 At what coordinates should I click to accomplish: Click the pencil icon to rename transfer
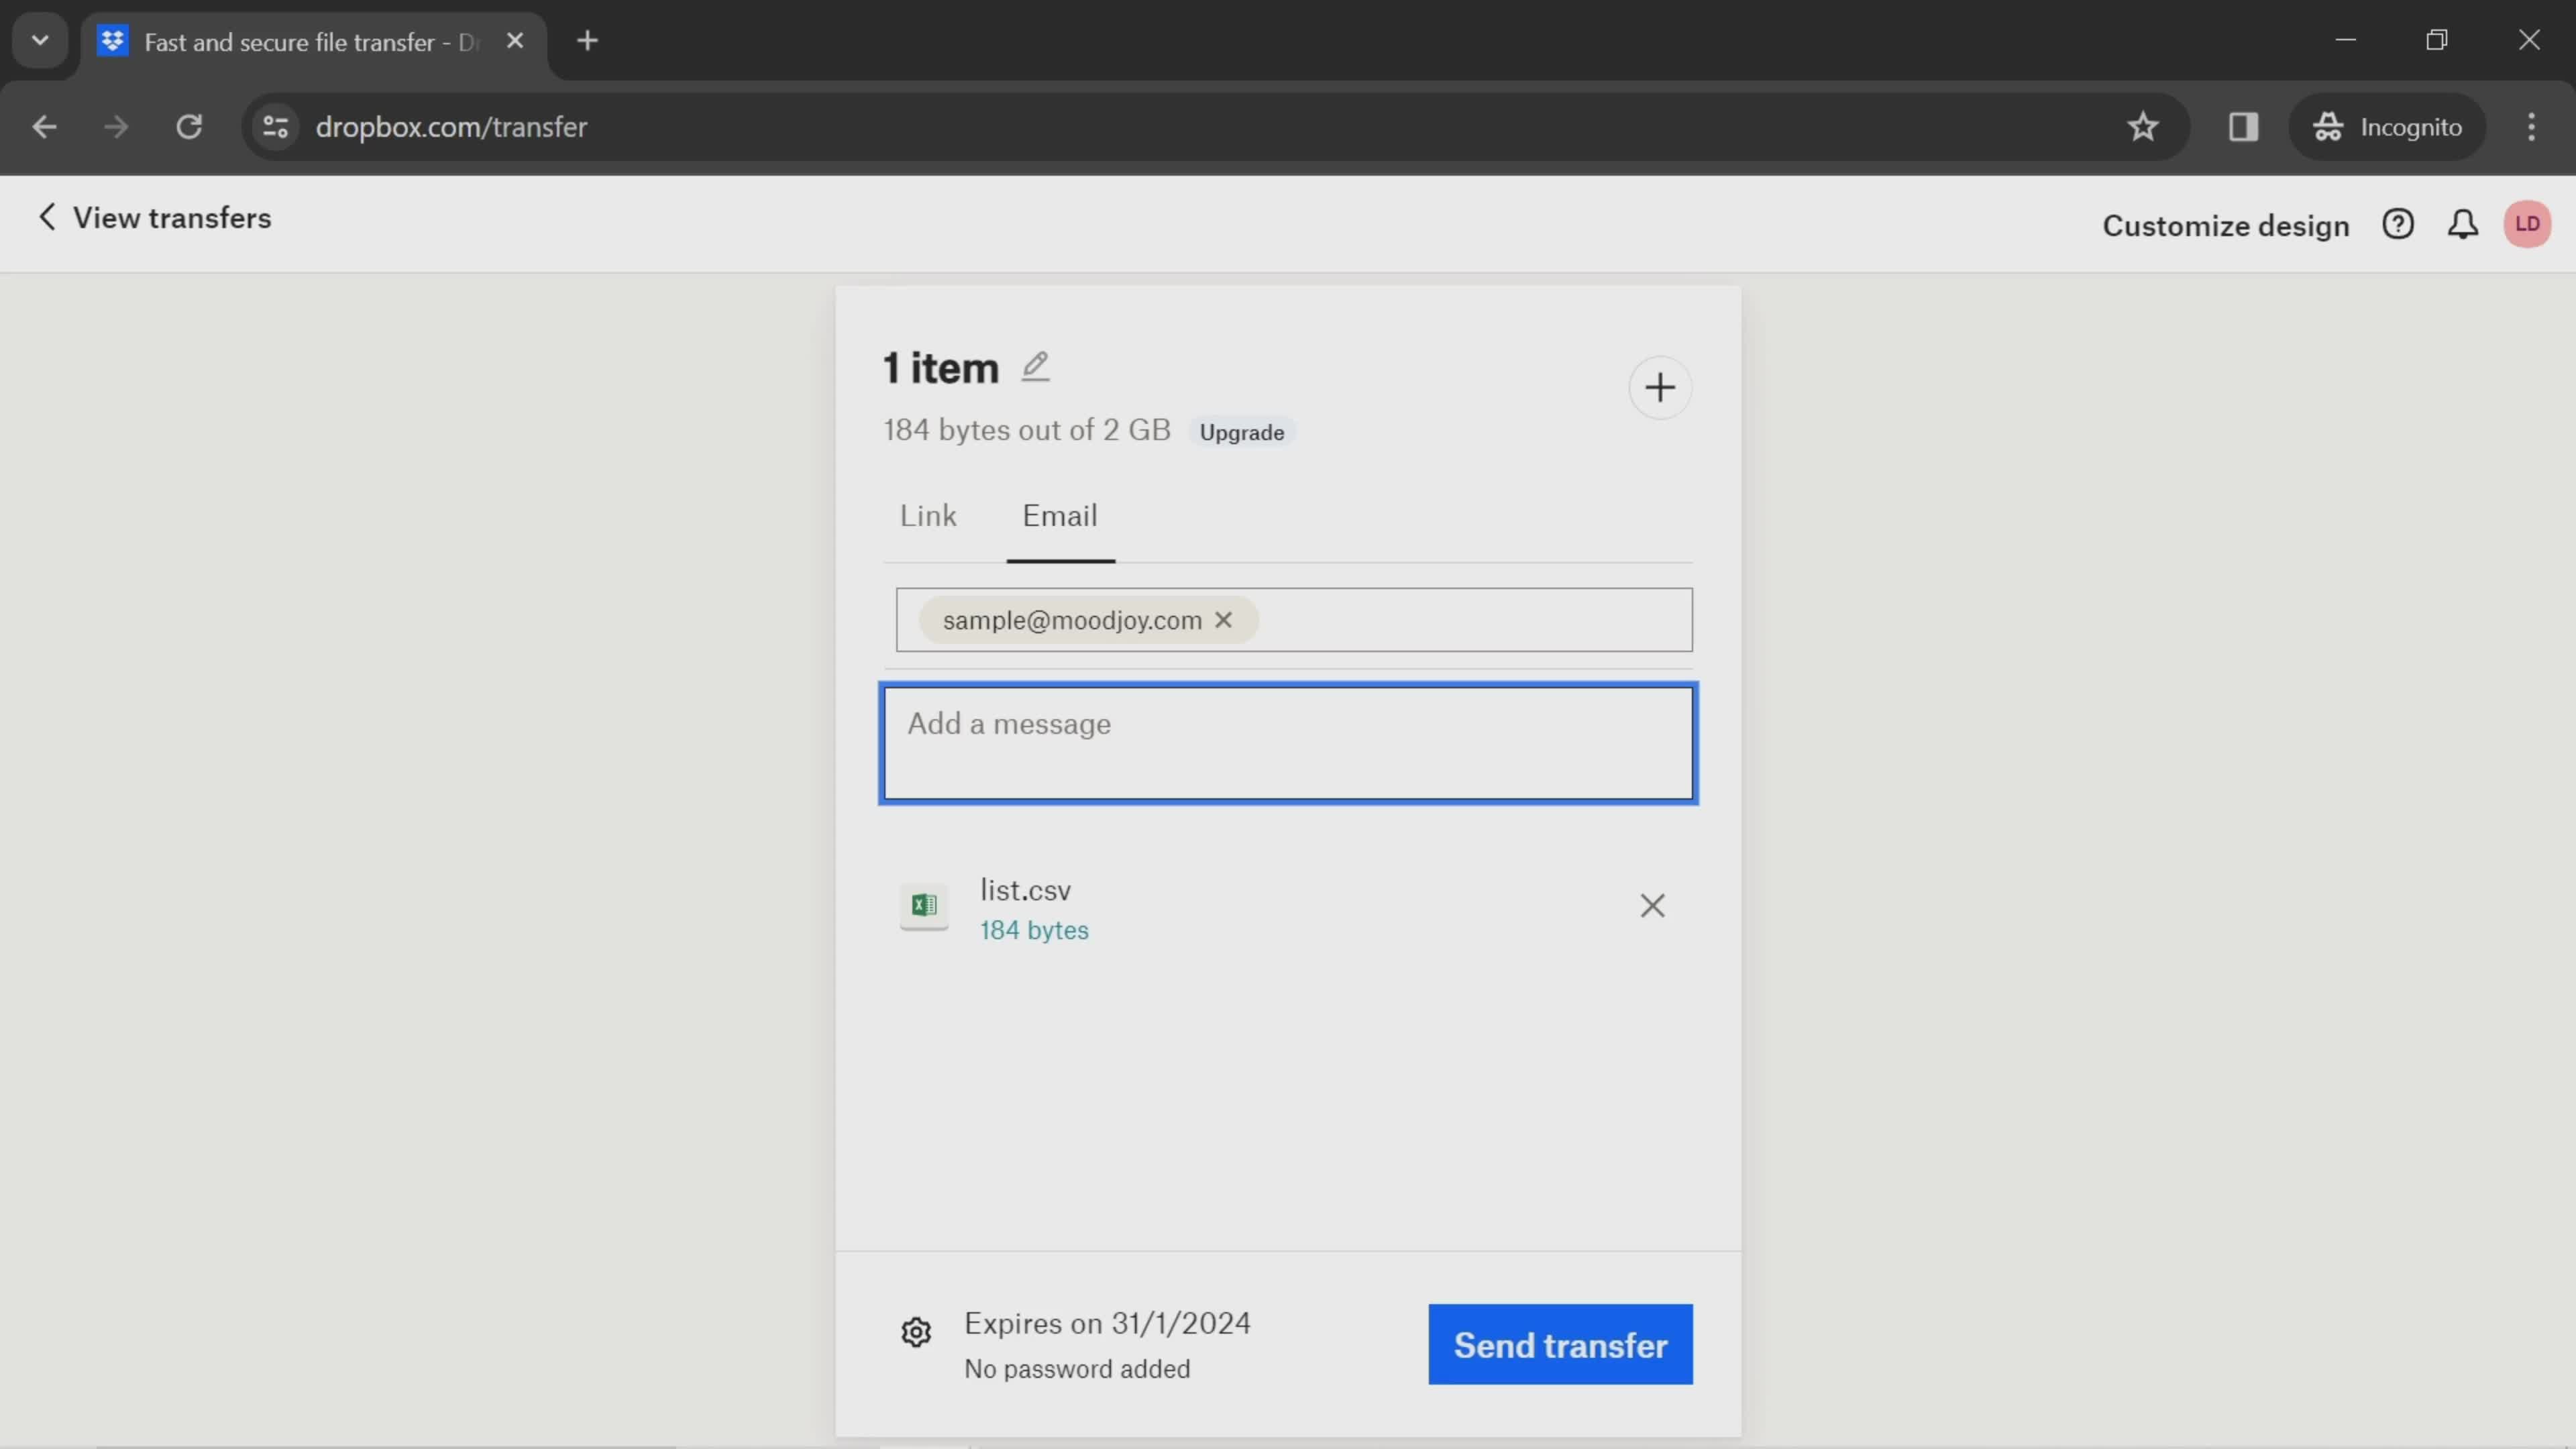click(x=1035, y=367)
